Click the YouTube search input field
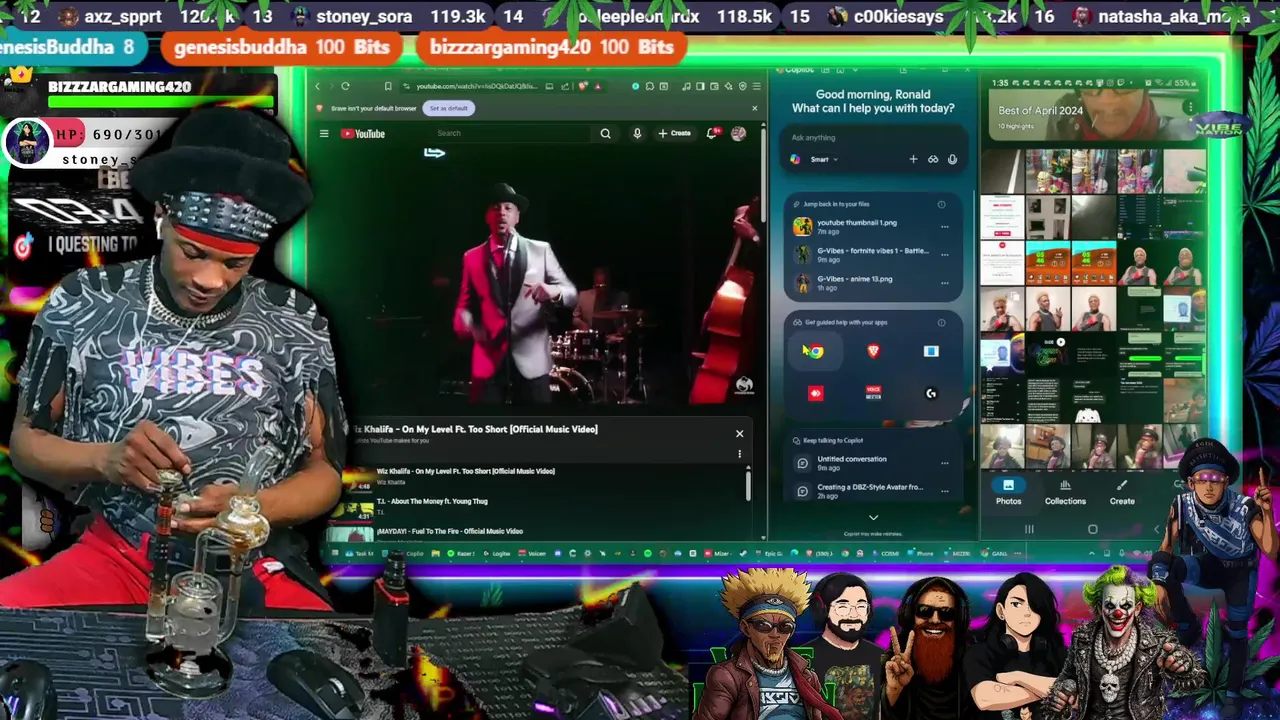1280x720 pixels. tap(510, 133)
